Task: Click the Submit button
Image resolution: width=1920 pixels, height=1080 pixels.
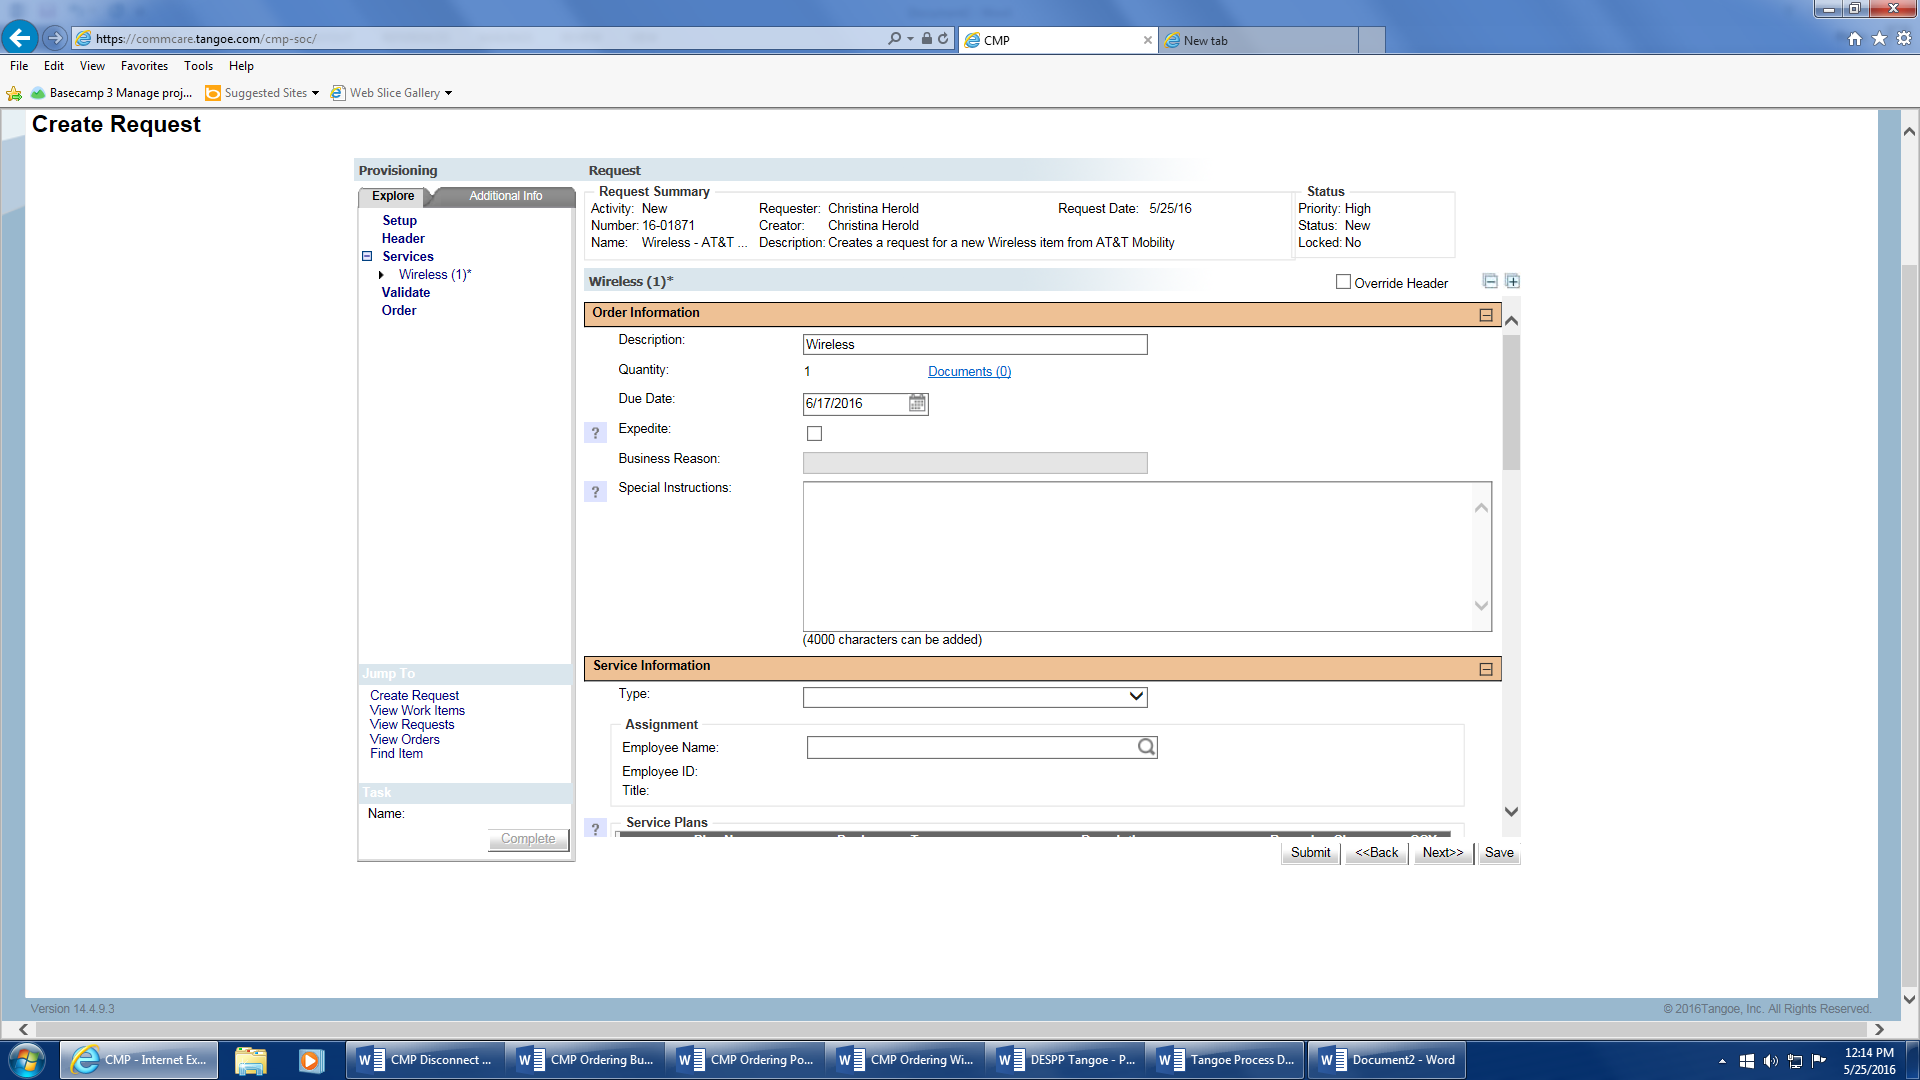Action: (1310, 853)
